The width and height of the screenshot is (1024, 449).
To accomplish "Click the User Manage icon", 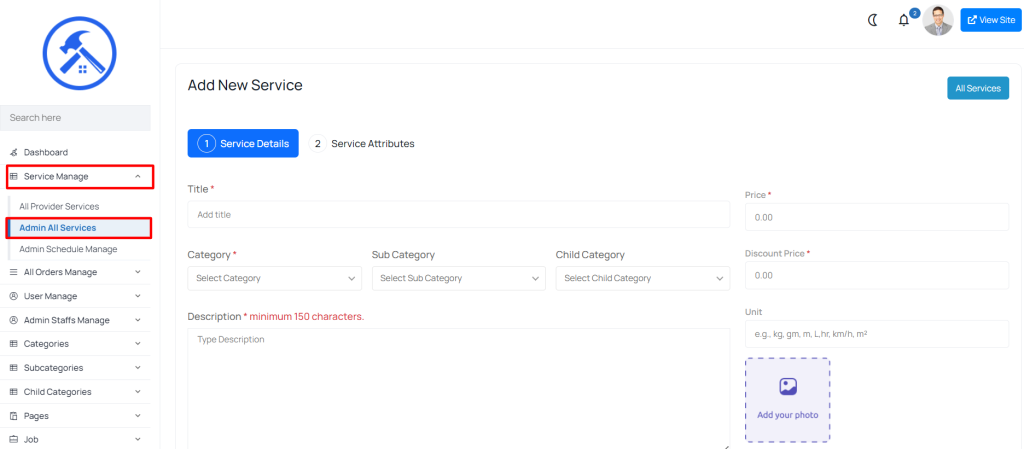I will pos(14,296).
